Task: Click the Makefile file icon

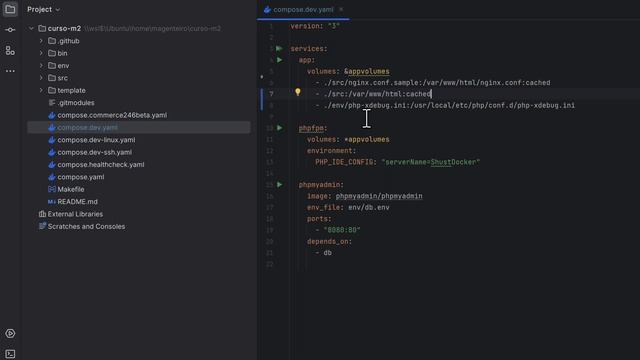Action: (52, 189)
